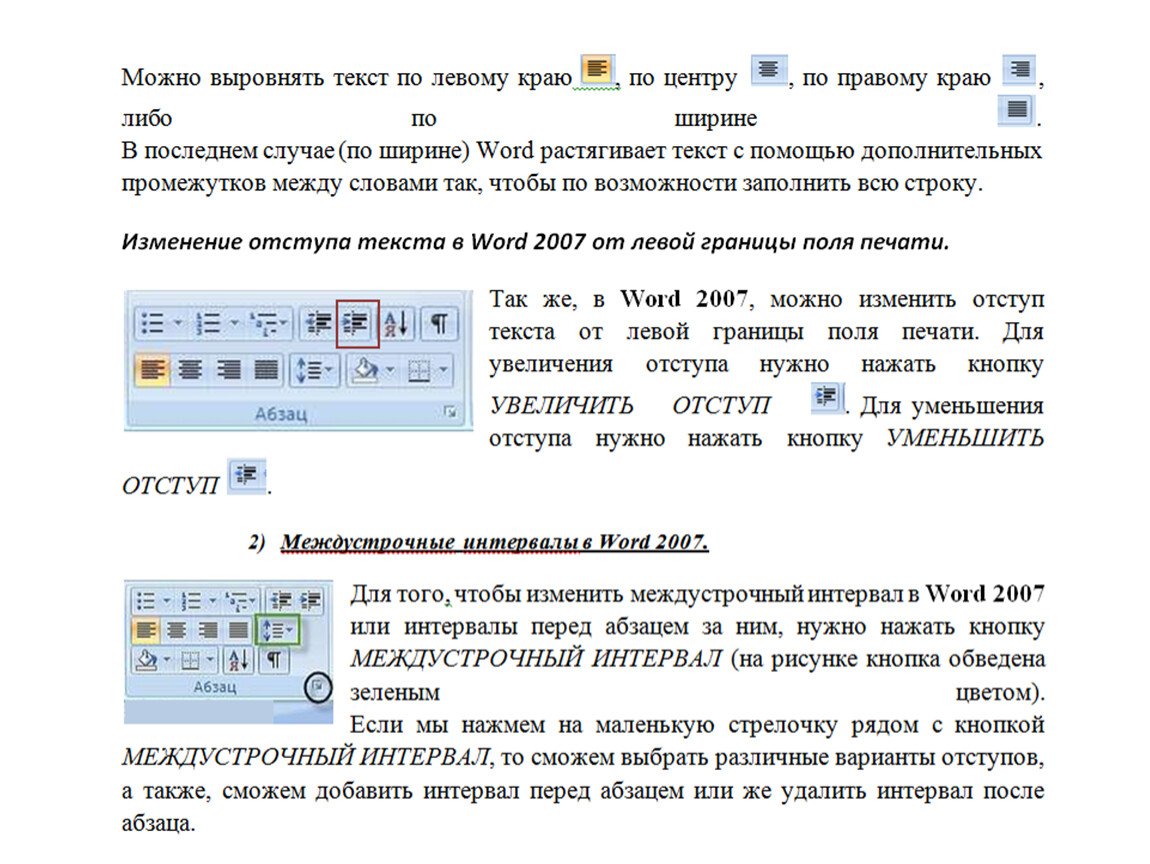Click italic words 'УВЕЛИЧИТЬ ОТСТУП'
The height and width of the screenshot is (864, 1150).
pyautogui.click(x=630, y=405)
